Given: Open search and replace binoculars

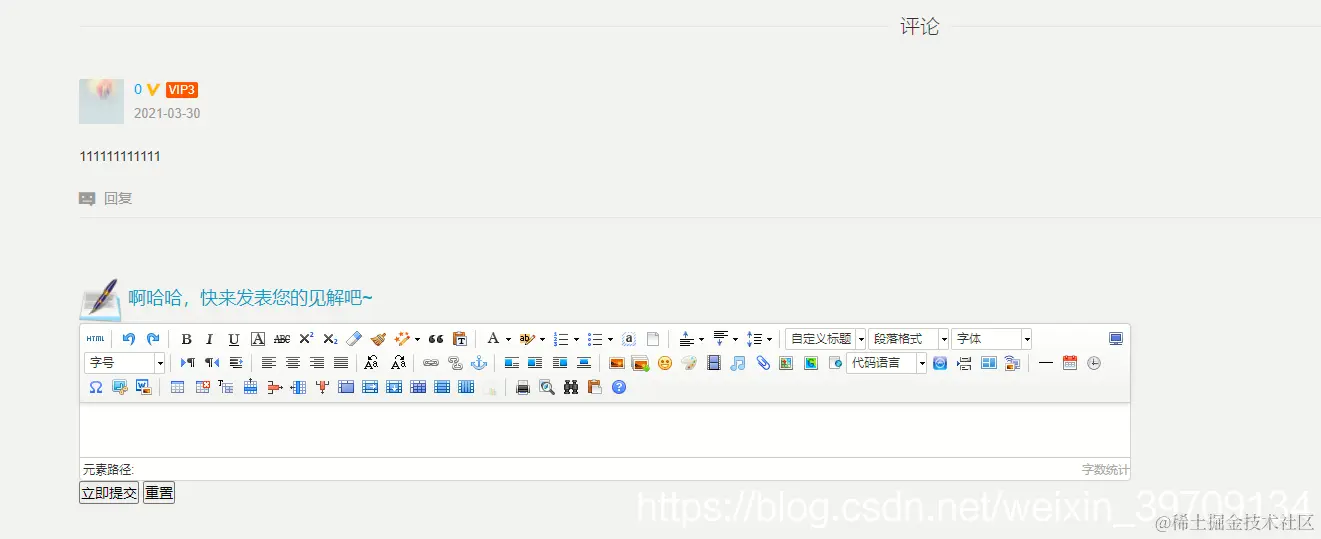Looking at the screenshot, I should (570, 387).
